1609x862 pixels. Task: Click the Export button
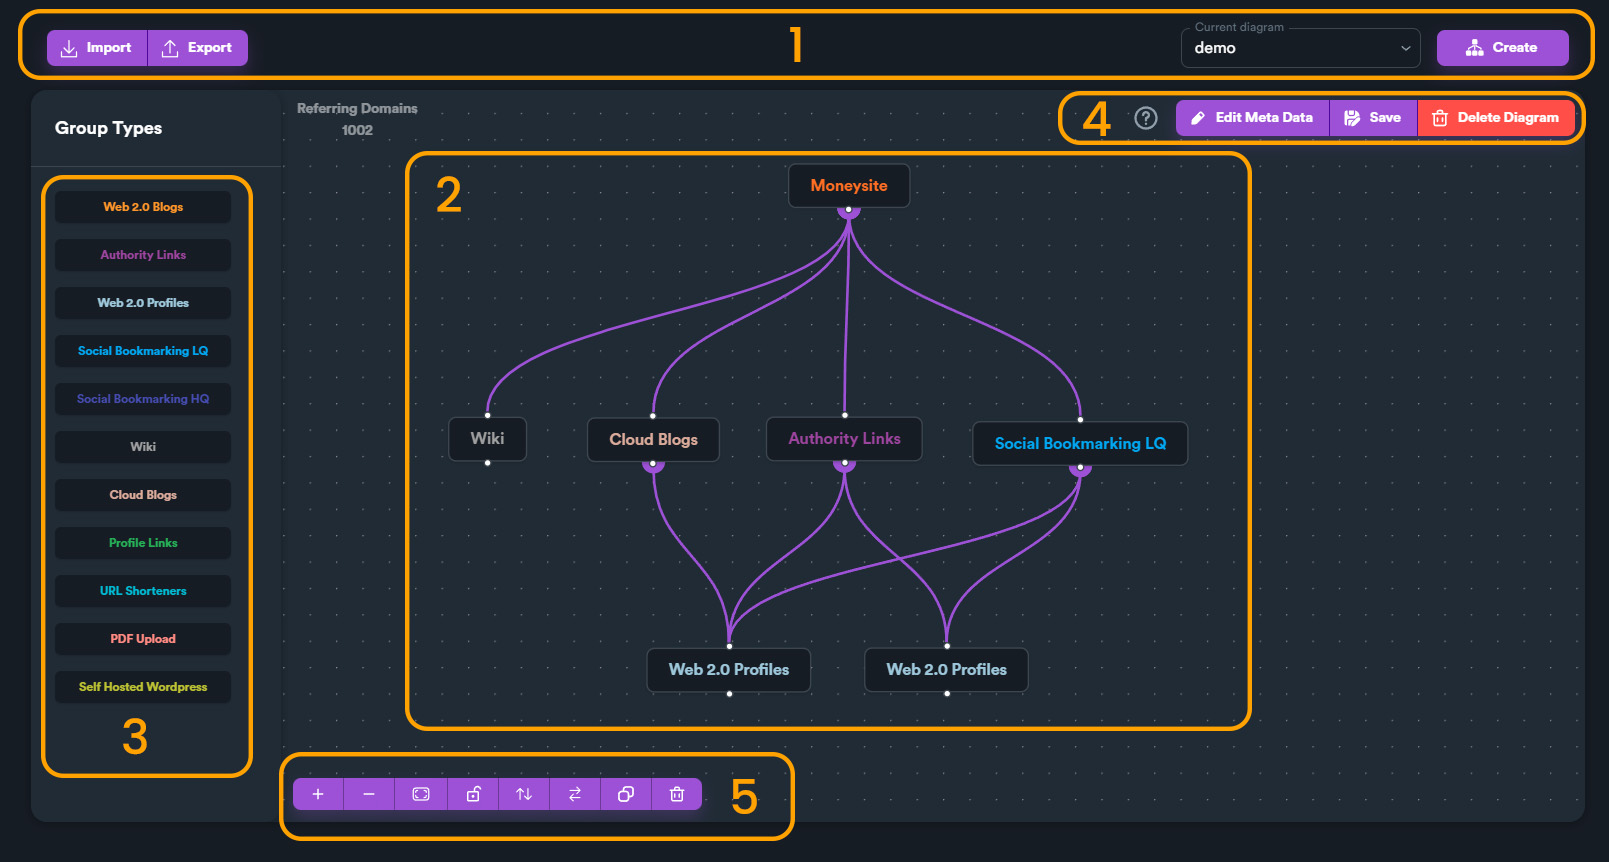pyautogui.click(x=198, y=48)
